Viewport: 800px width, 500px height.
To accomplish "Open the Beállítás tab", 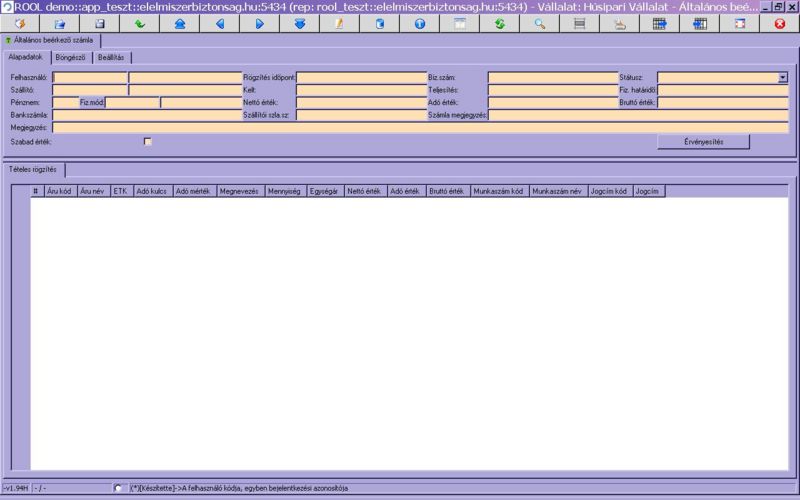I will pyautogui.click(x=111, y=57).
